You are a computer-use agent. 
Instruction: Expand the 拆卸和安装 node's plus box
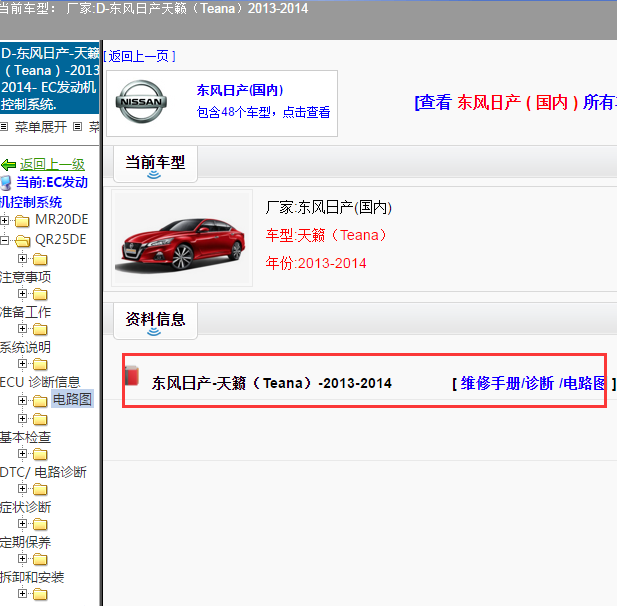pyautogui.click(x=22, y=559)
